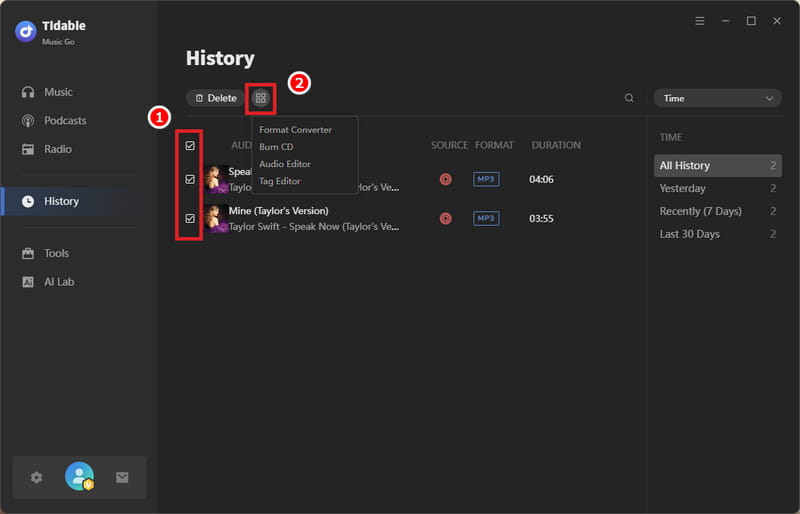Click MP3 format badge of 04:06 track
This screenshot has width=800, height=514.
click(x=486, y=179)
